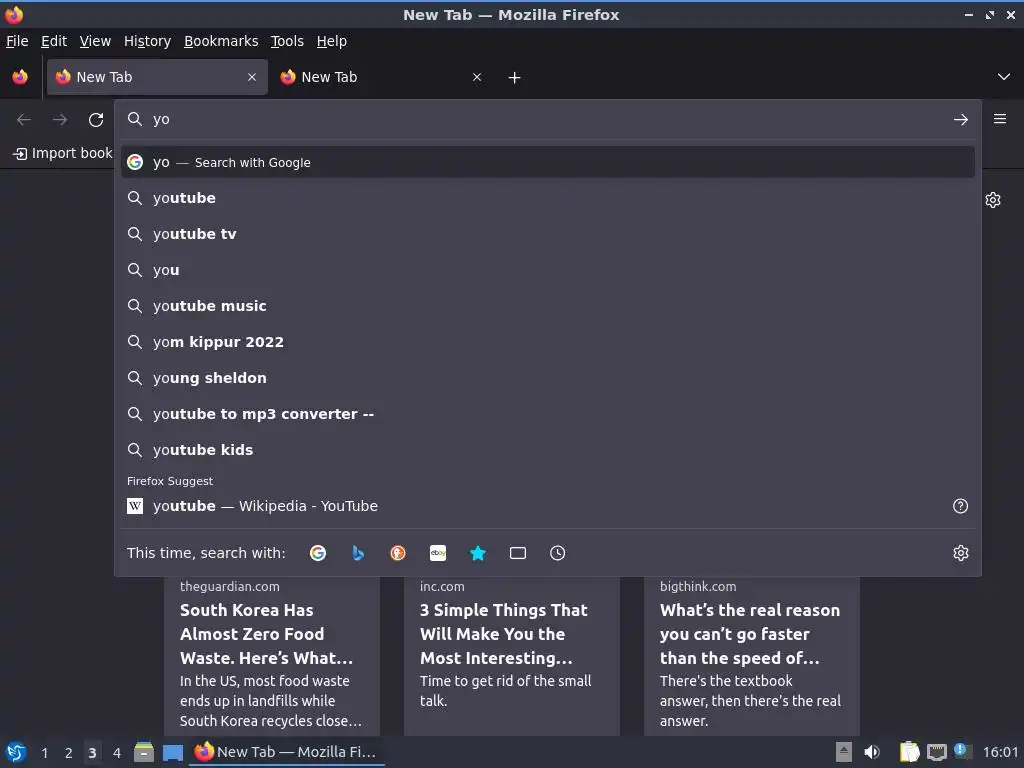This screenshot has width=1024, height=768.
Task: Open the Edit menu
Action: (54, 41)
